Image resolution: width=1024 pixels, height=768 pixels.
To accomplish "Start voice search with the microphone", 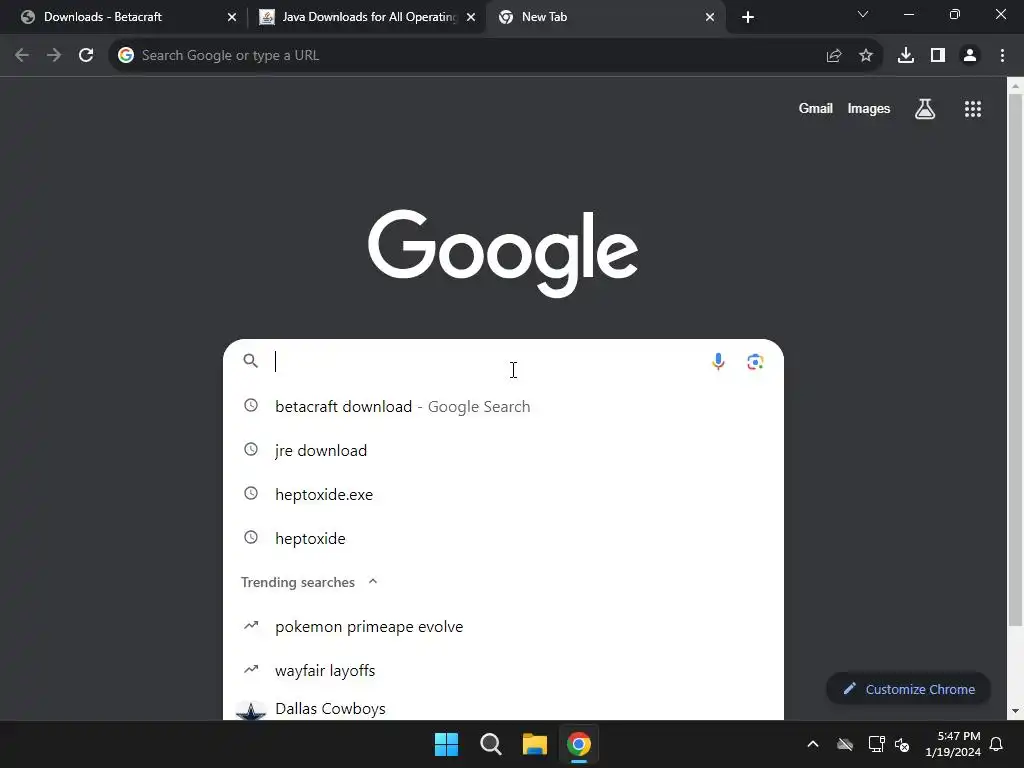I will coord(718,361).
